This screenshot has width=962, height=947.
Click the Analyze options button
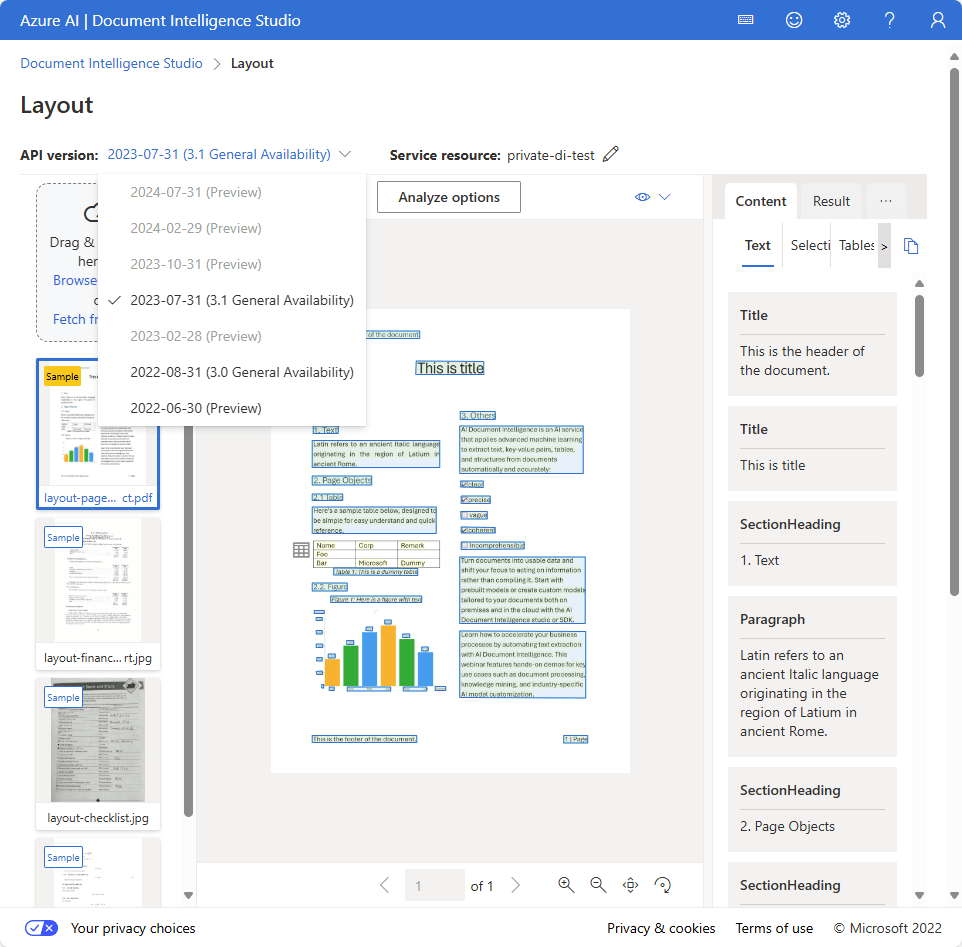tap(448, 197)
